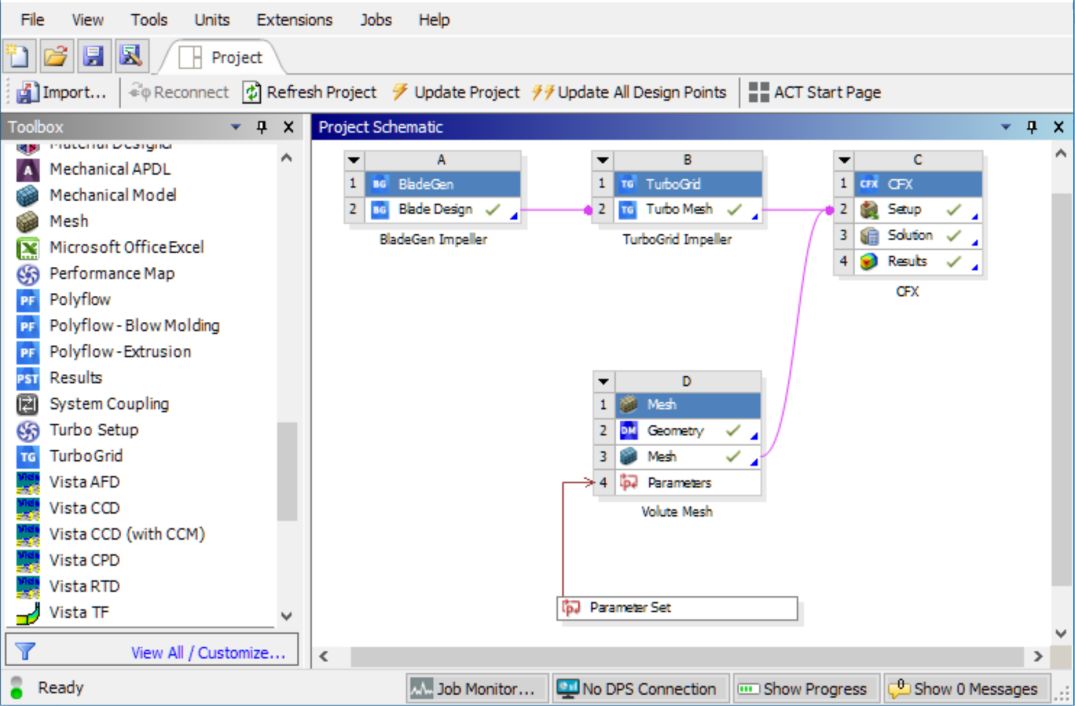Select the Project tab

221,58
